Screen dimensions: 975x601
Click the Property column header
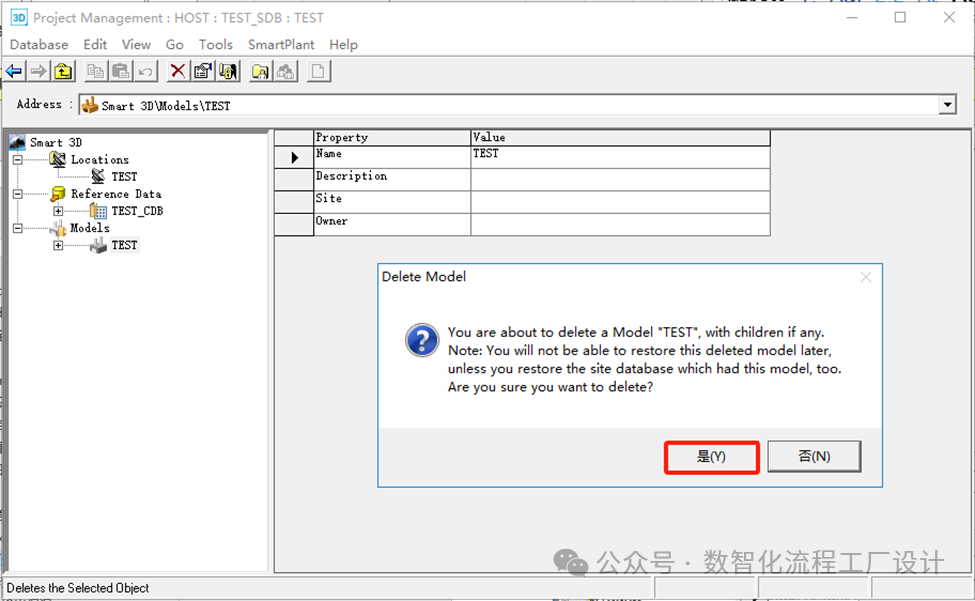point(392,137)
